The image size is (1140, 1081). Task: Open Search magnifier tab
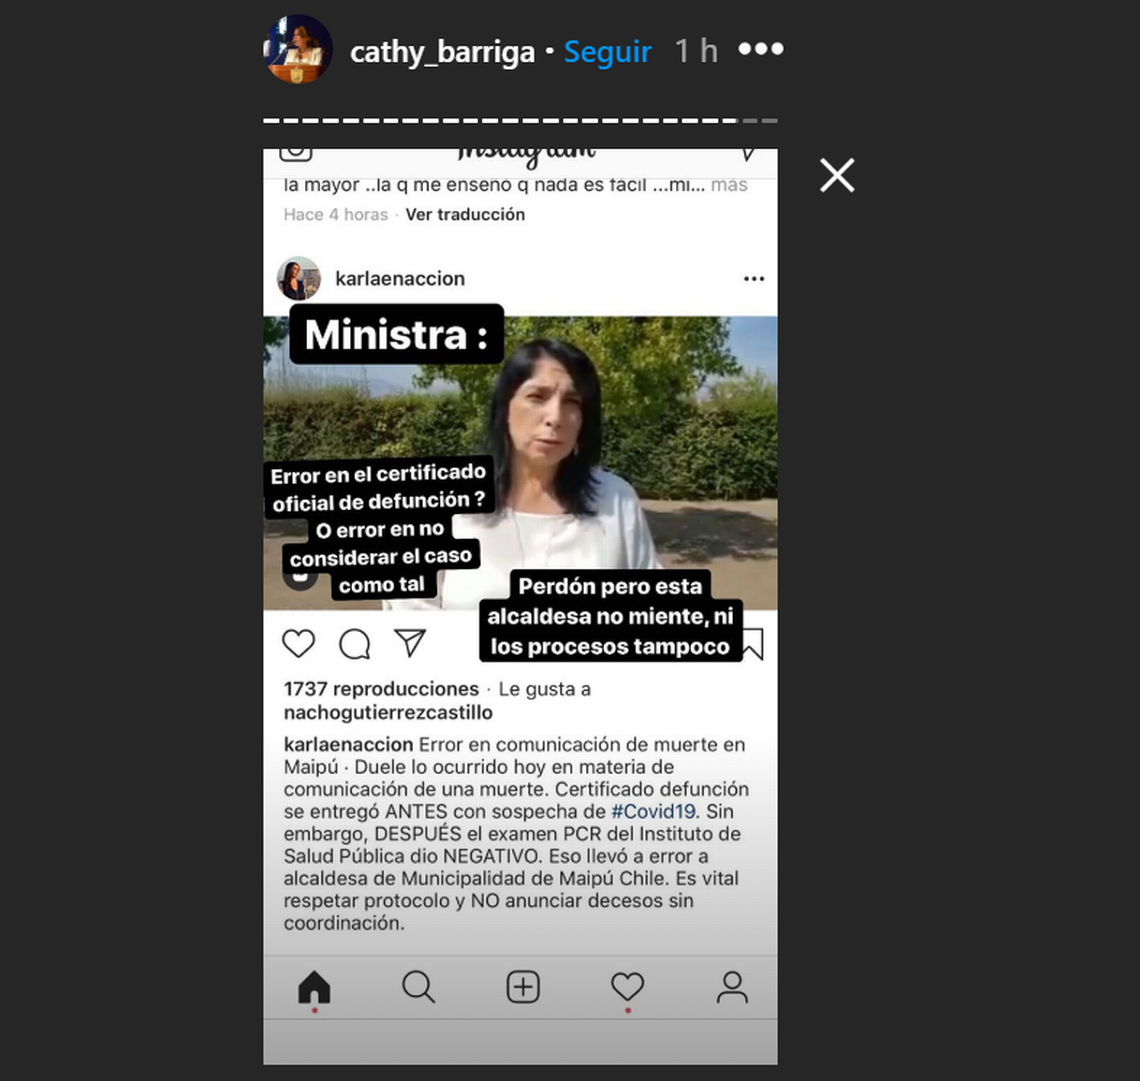pos(419,987)
